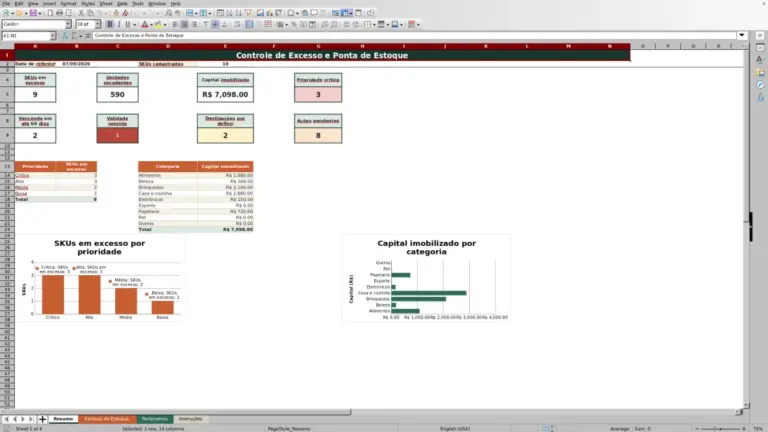Open the Background Color dropdown arrow

click(x=165, y=24)
